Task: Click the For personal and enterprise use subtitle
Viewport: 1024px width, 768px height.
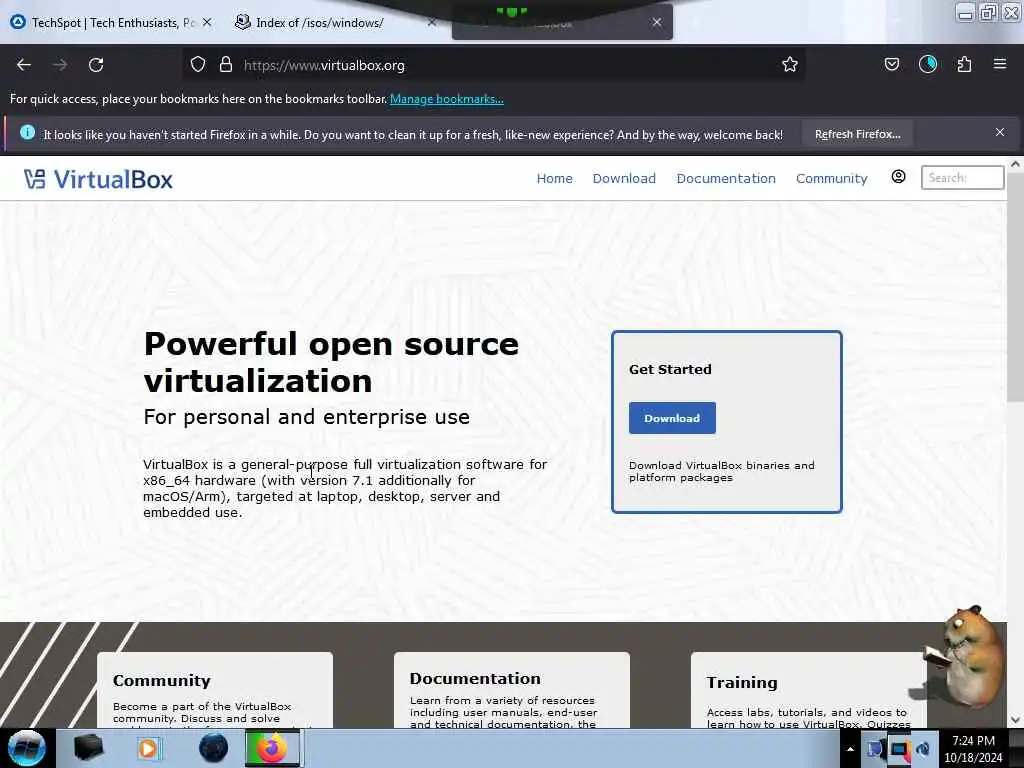Action: (306, 417)
